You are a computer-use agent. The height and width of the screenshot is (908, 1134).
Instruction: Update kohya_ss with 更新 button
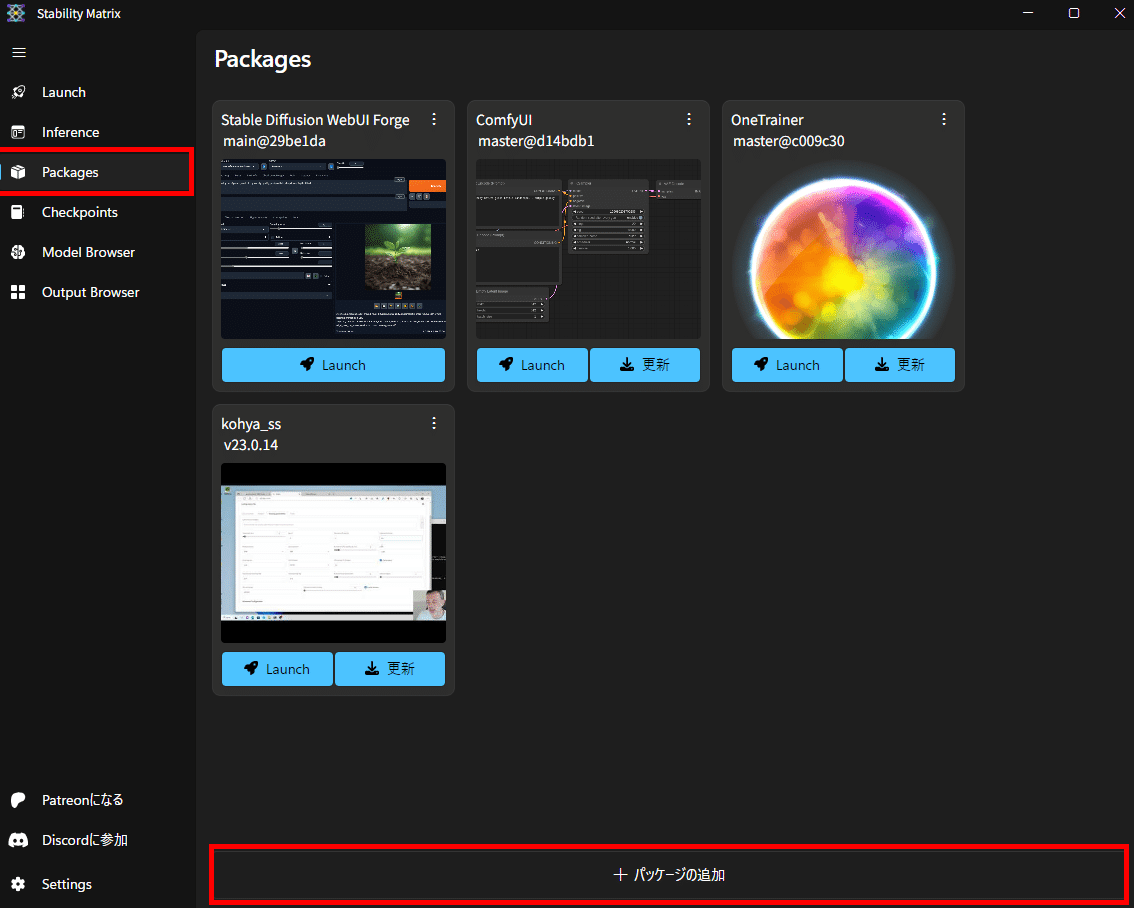390,669
